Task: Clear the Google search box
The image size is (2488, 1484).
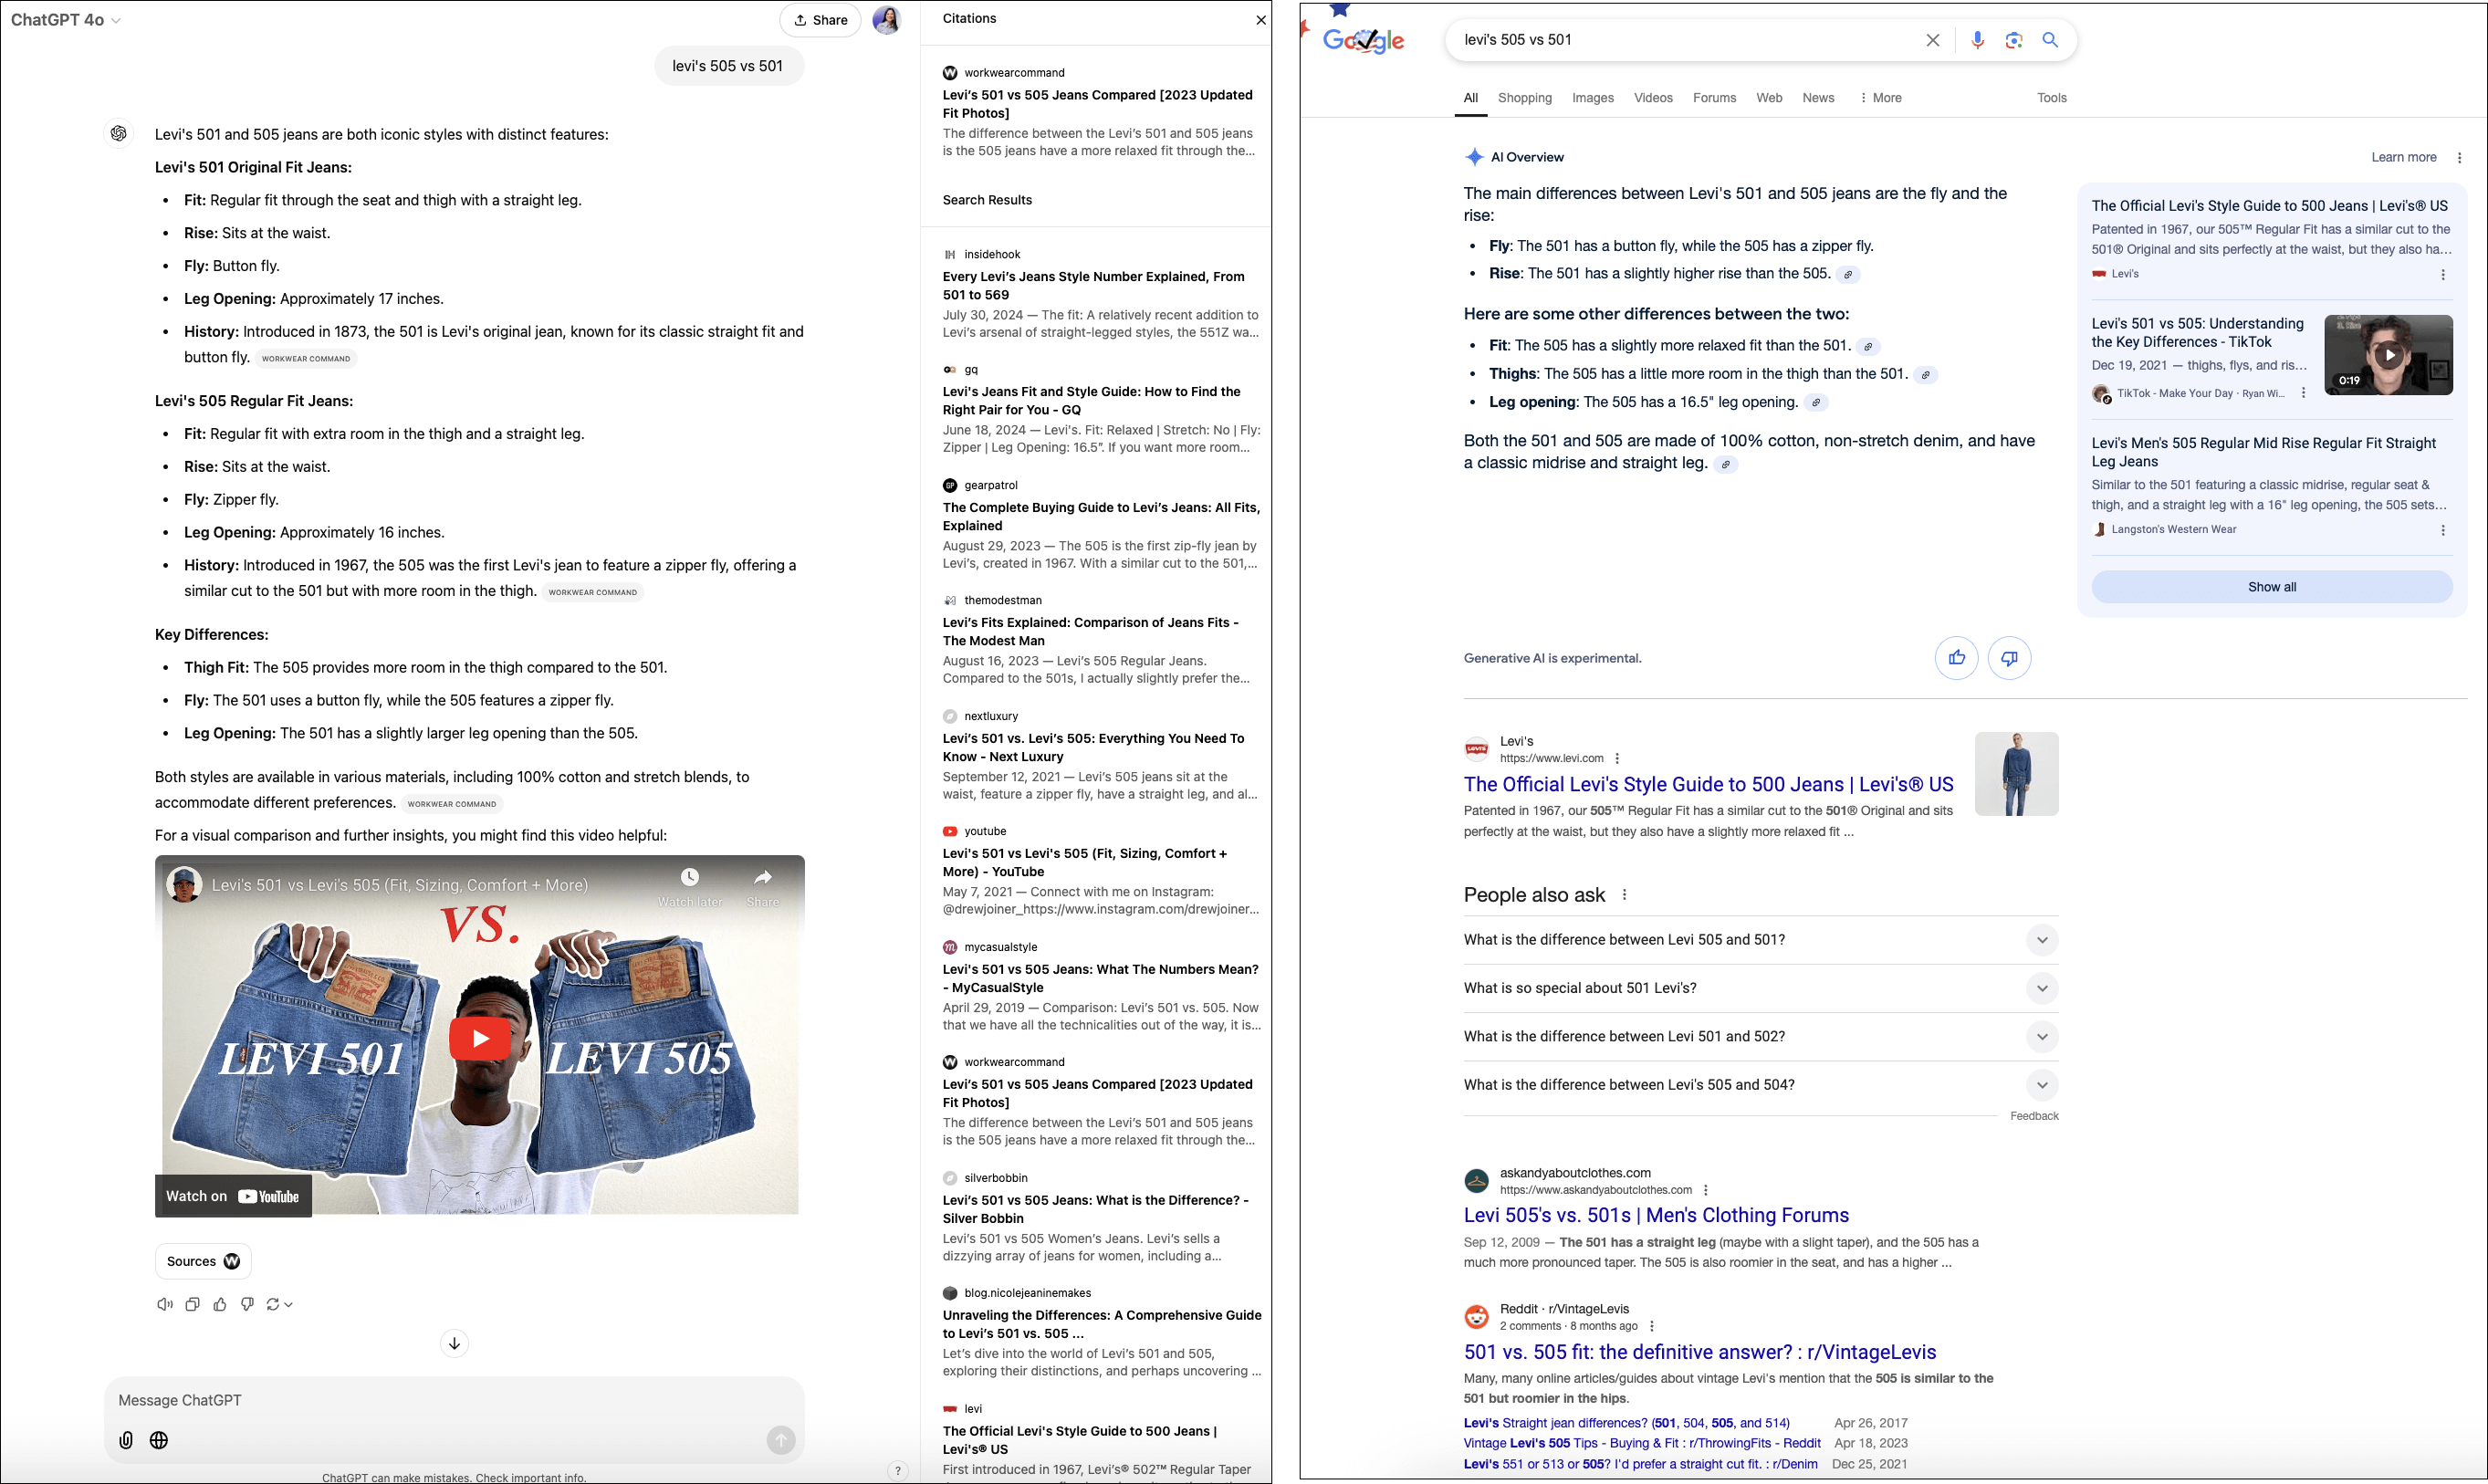Action: point(1932,40)
